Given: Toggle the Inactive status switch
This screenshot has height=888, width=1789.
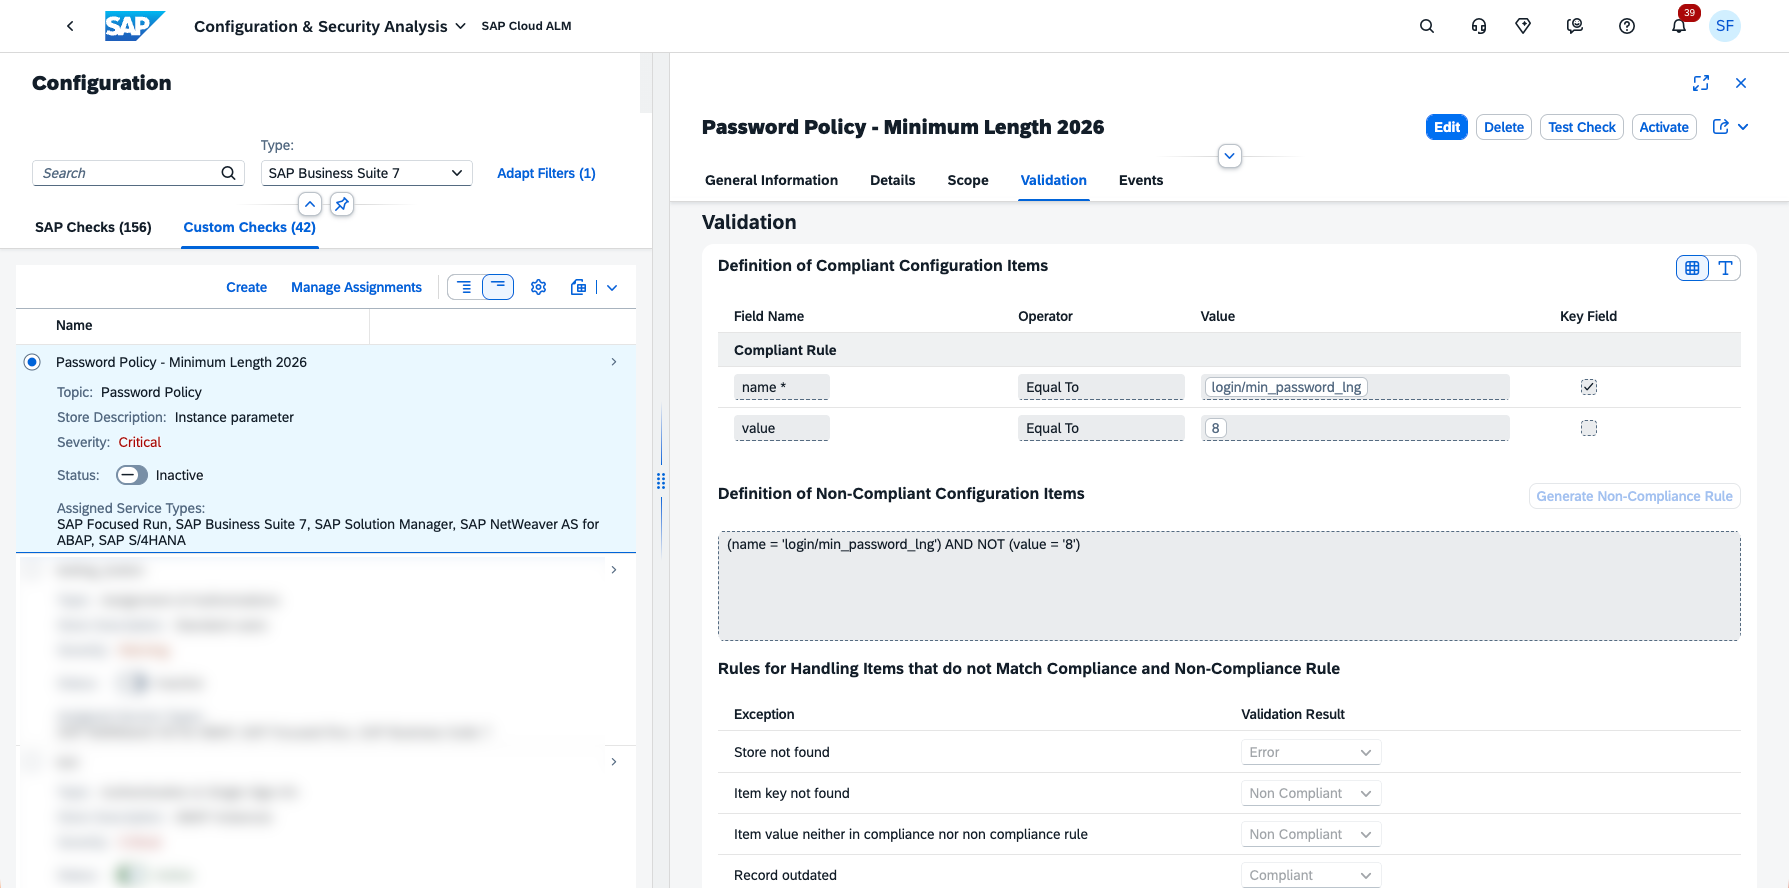Looking at the screenshot, I should tap(132, 475).
